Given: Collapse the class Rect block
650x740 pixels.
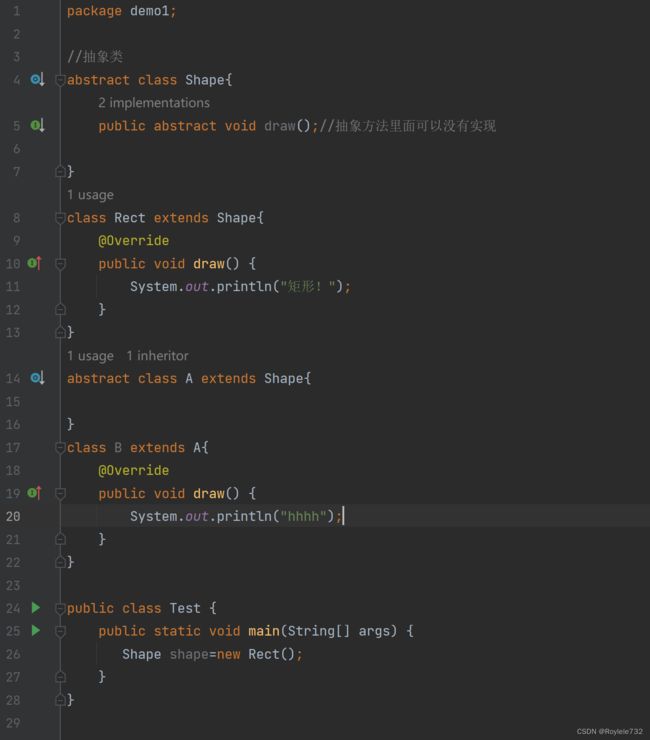Looking at the screenshot, I should point(60,218).
